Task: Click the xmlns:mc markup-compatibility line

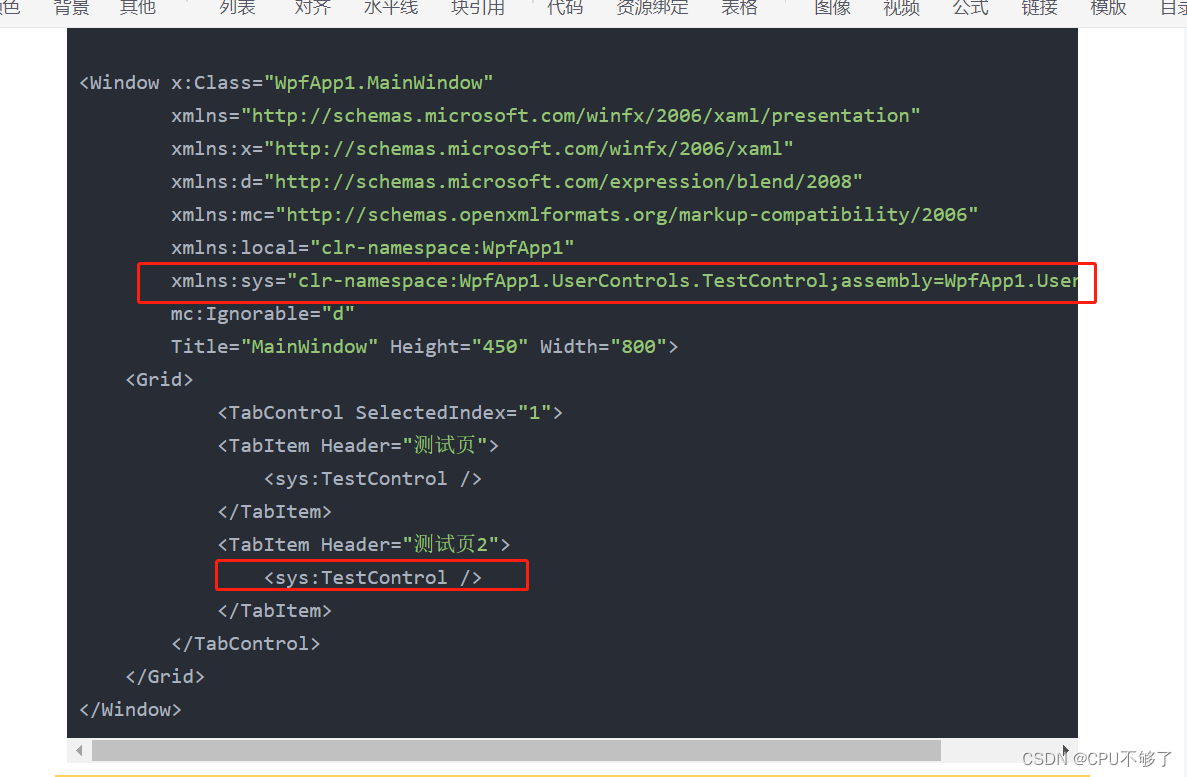Action: pos(574,214)
